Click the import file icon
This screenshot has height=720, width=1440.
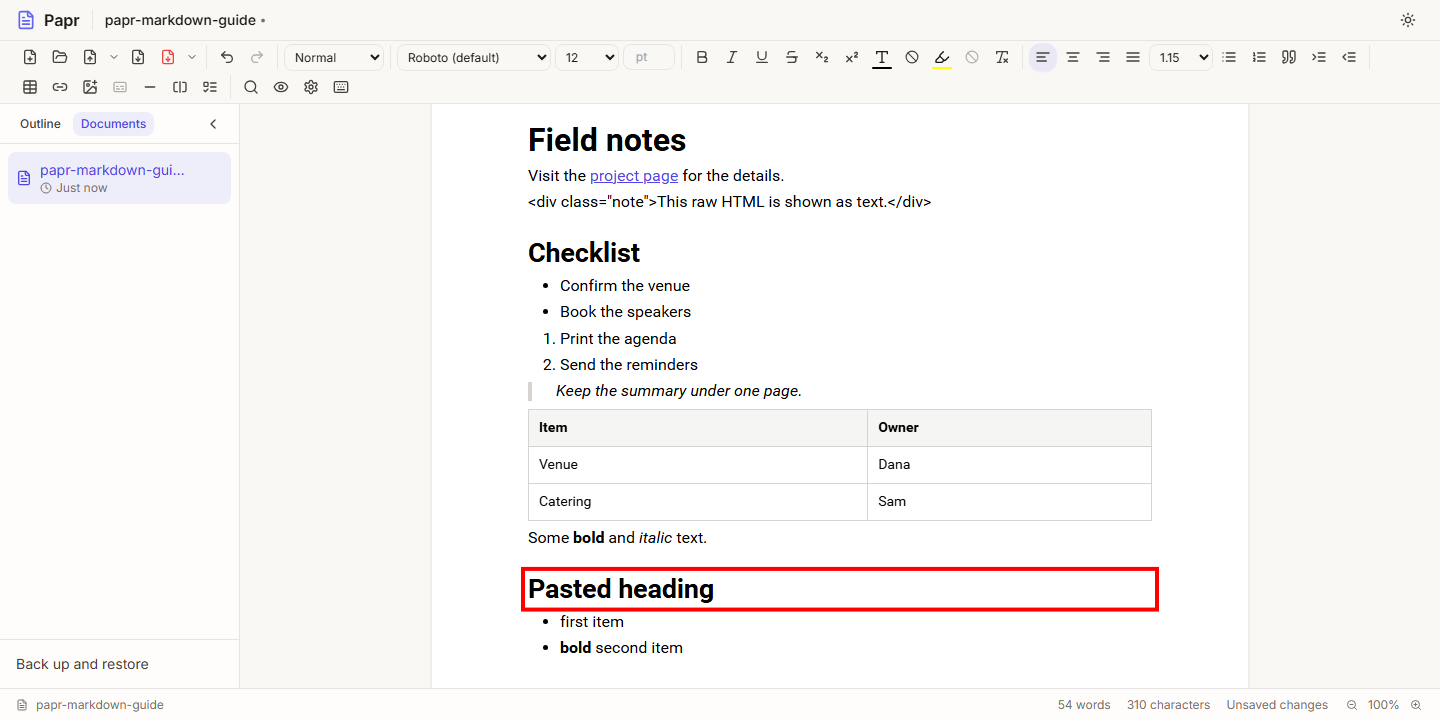coord(90,57)
